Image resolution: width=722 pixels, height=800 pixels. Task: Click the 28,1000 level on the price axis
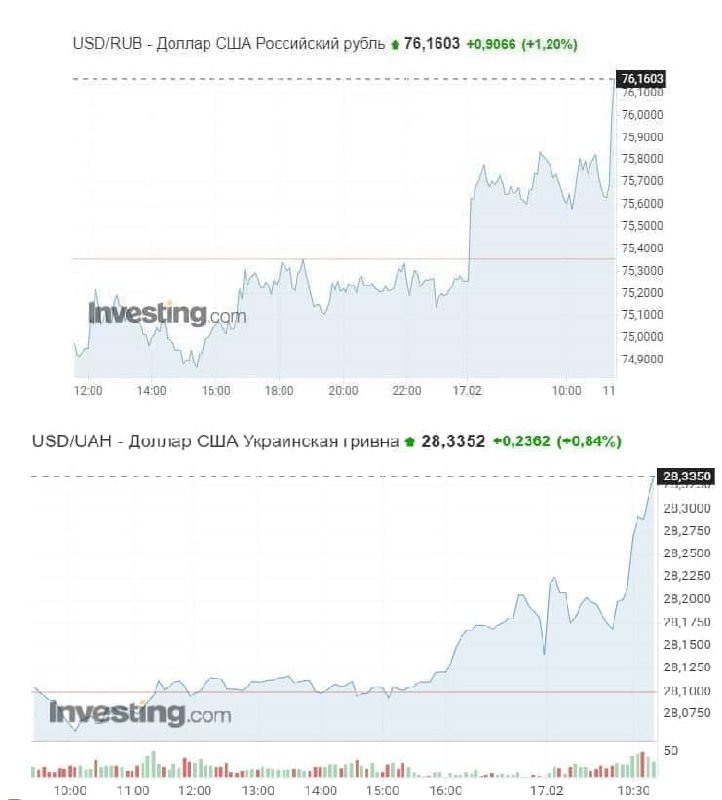click(x=684, y=690)
